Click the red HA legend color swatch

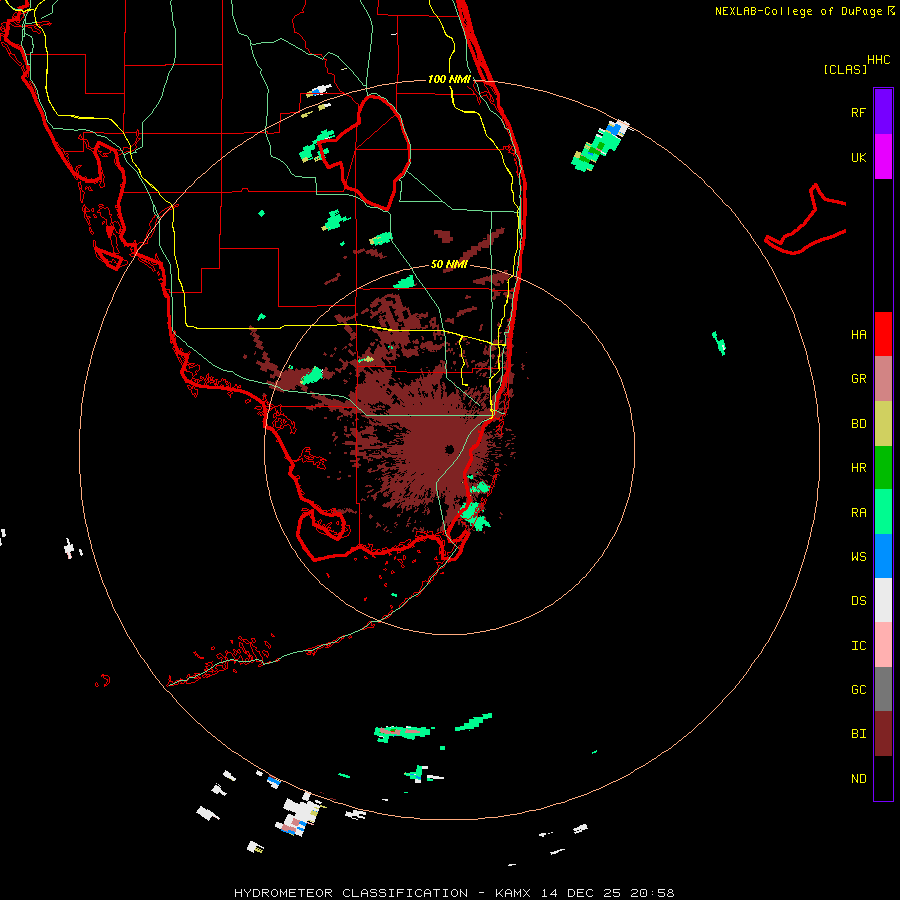883,334
